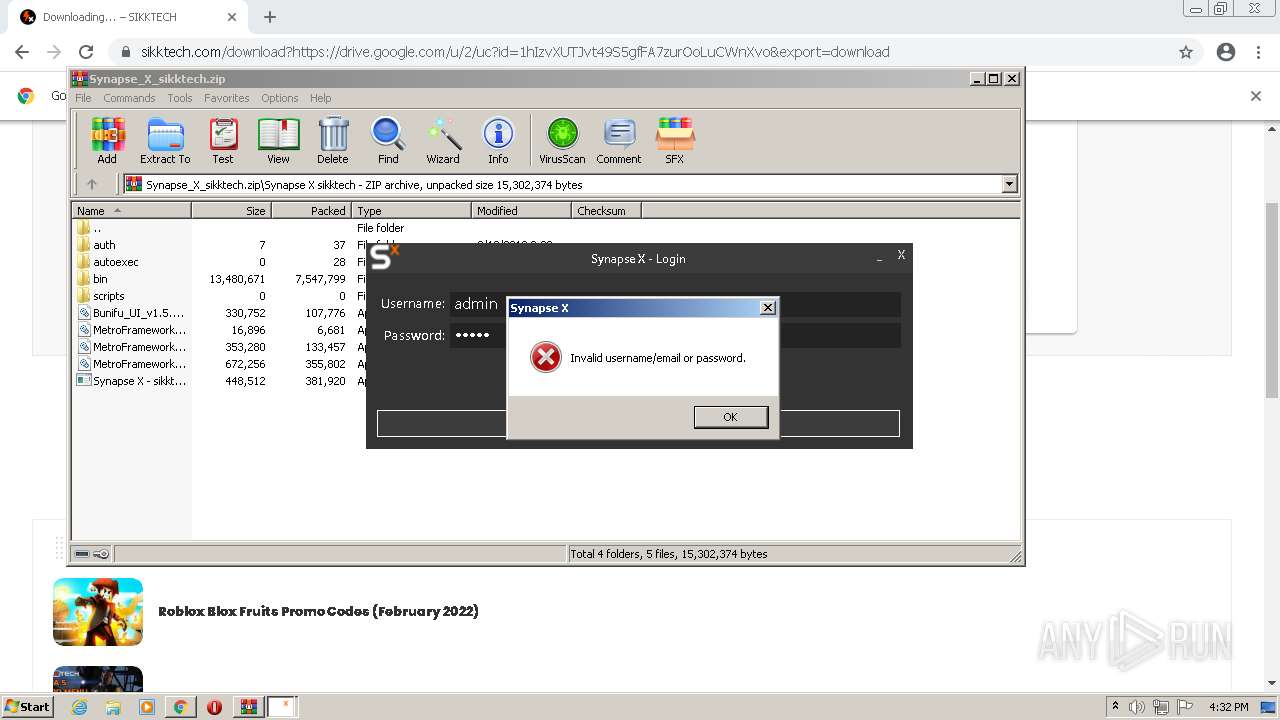Select the Bunifu_UI_v1.5 file
1280x720 pixels.
pos(138,313)
